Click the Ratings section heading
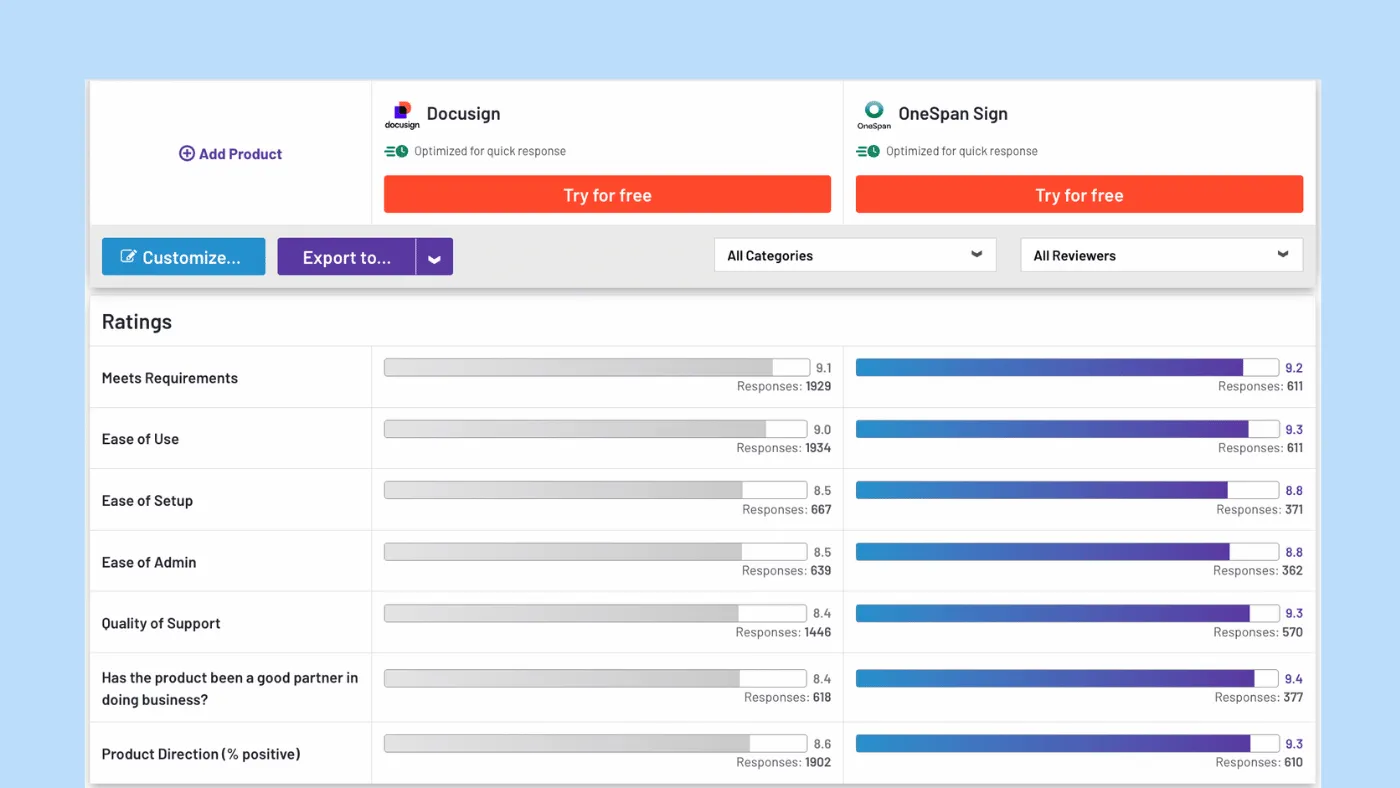Viewport: 1400px width, 788px height. (136, 321)
